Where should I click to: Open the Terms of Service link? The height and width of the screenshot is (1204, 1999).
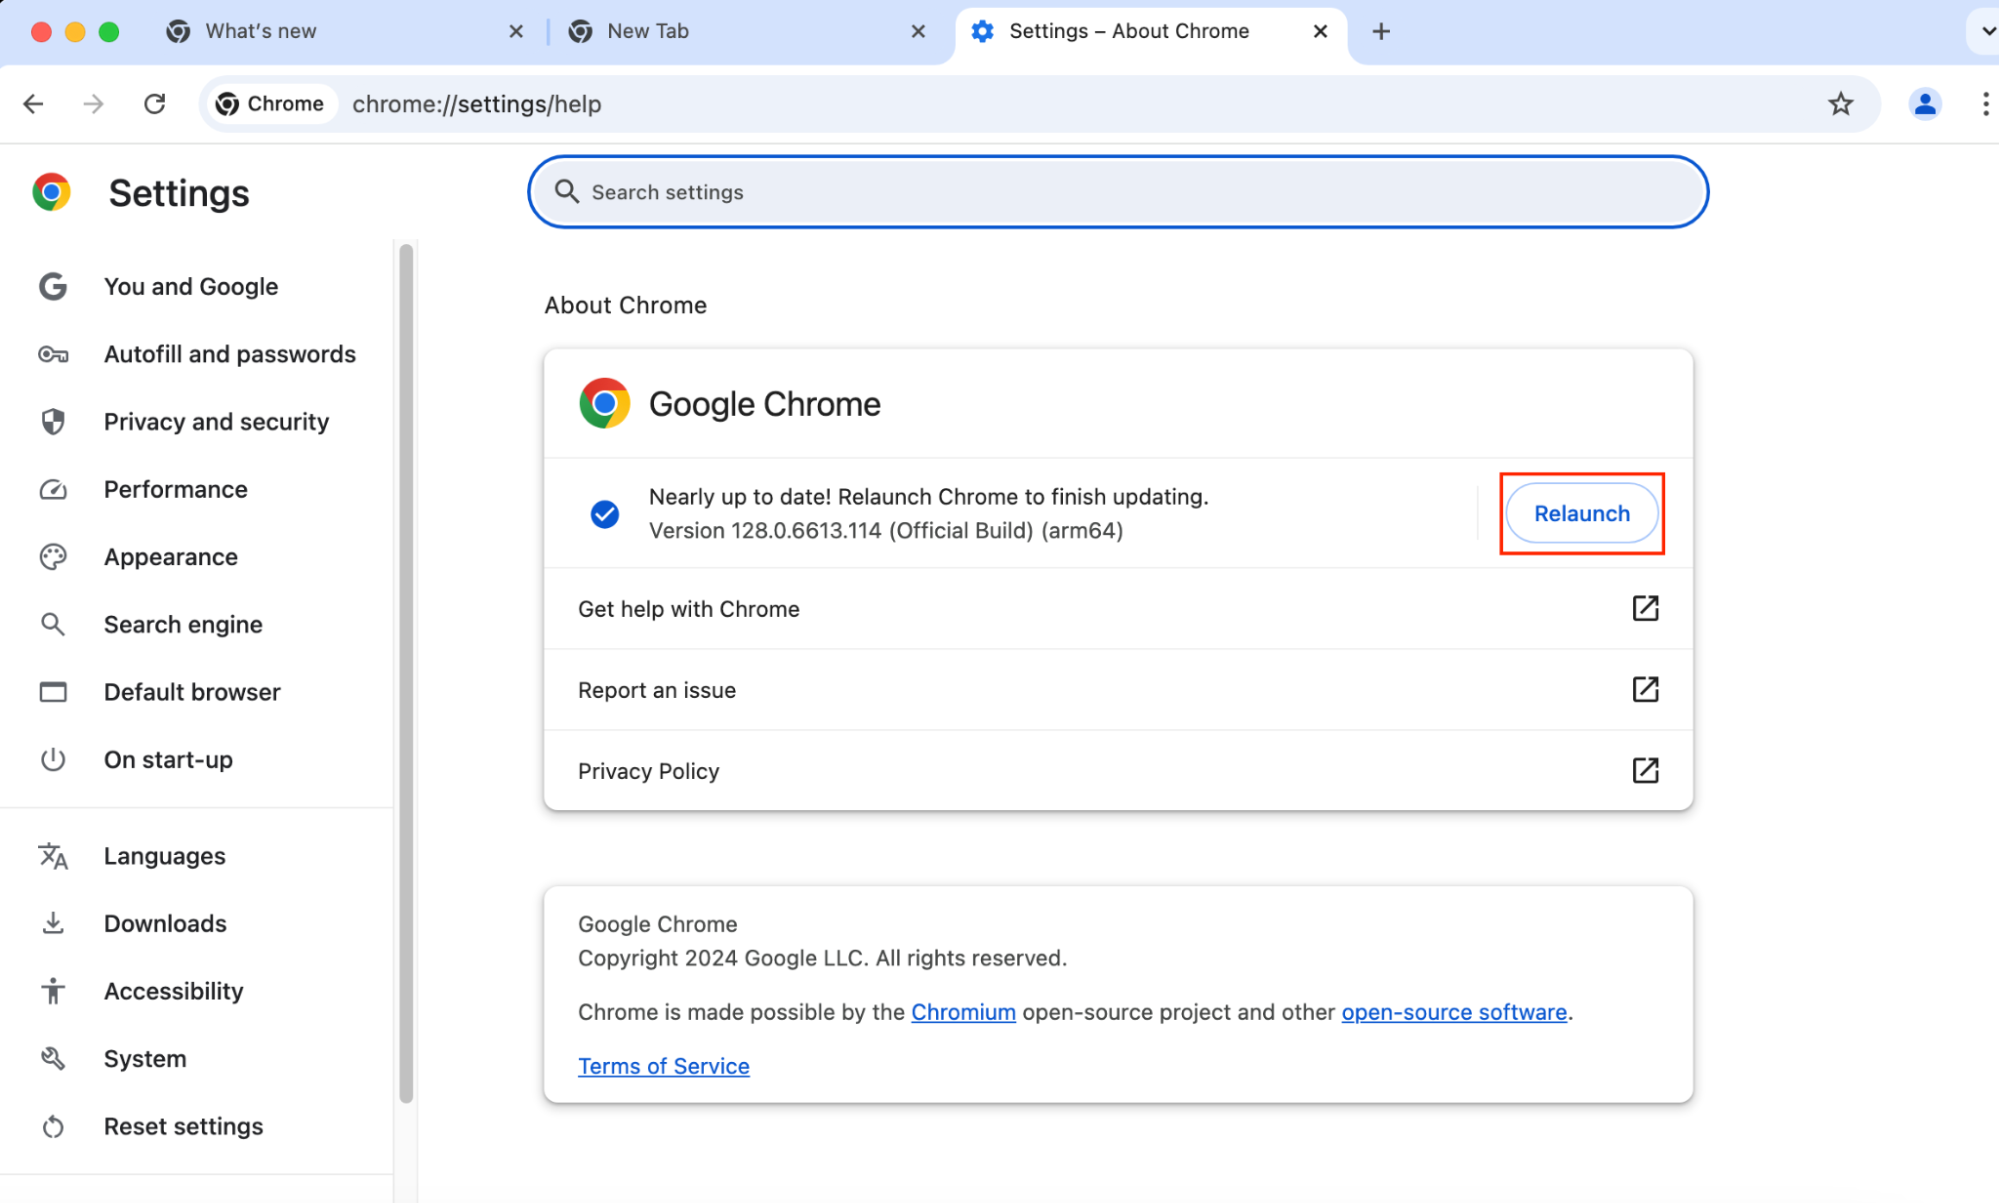point(663,1065)
